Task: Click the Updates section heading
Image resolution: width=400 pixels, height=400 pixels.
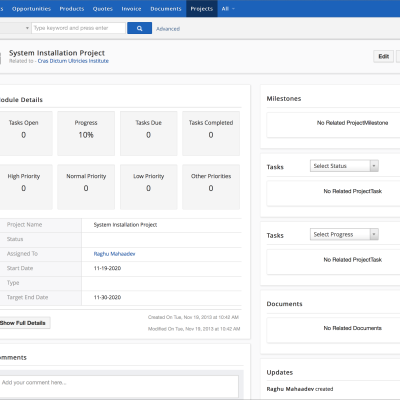Action: tap(280, 373)
